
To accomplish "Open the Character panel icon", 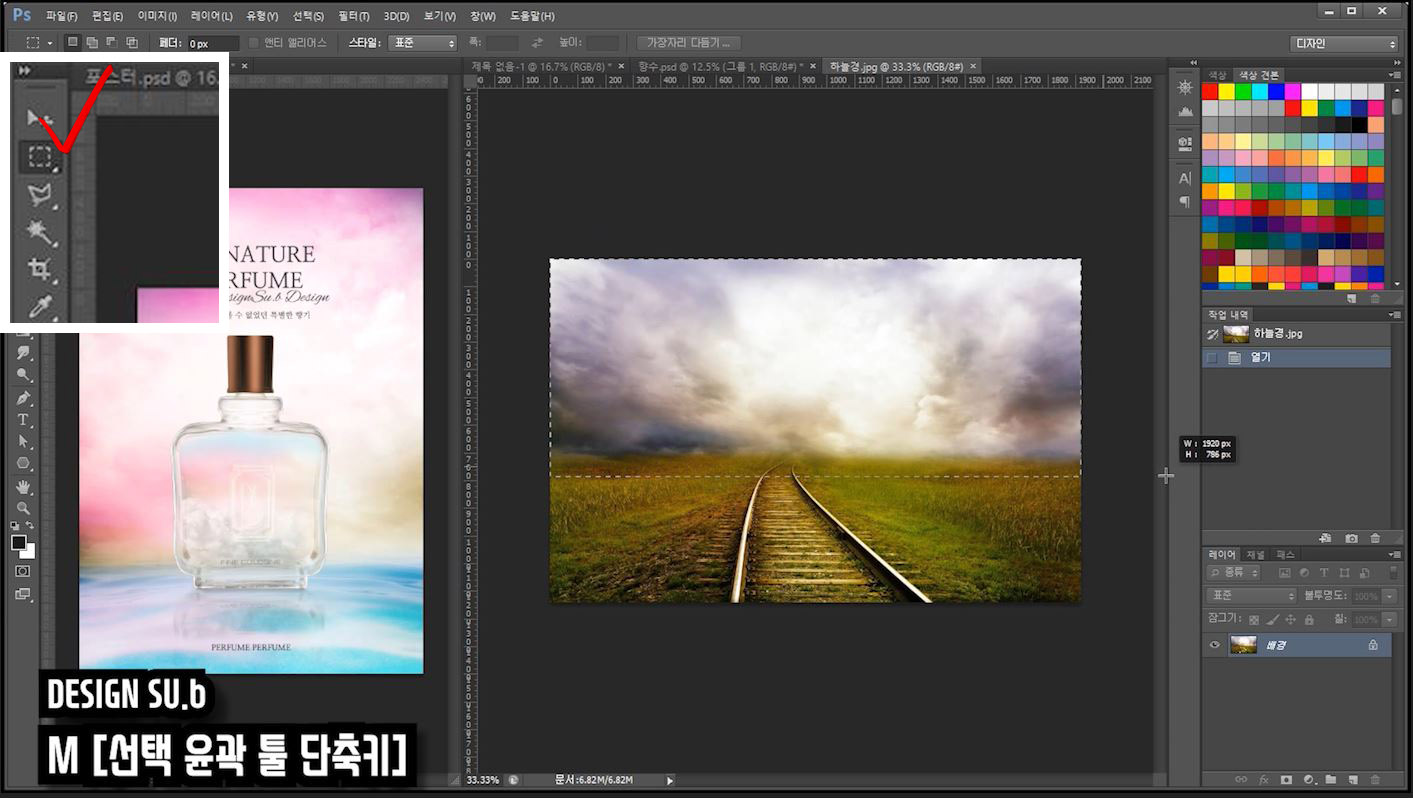I will pyautogui.click(x=1185, y=178).
